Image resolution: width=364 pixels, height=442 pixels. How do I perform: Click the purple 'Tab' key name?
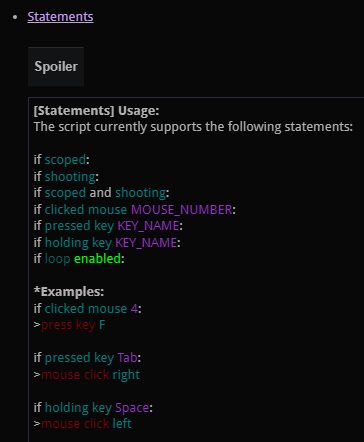(127, 358)
